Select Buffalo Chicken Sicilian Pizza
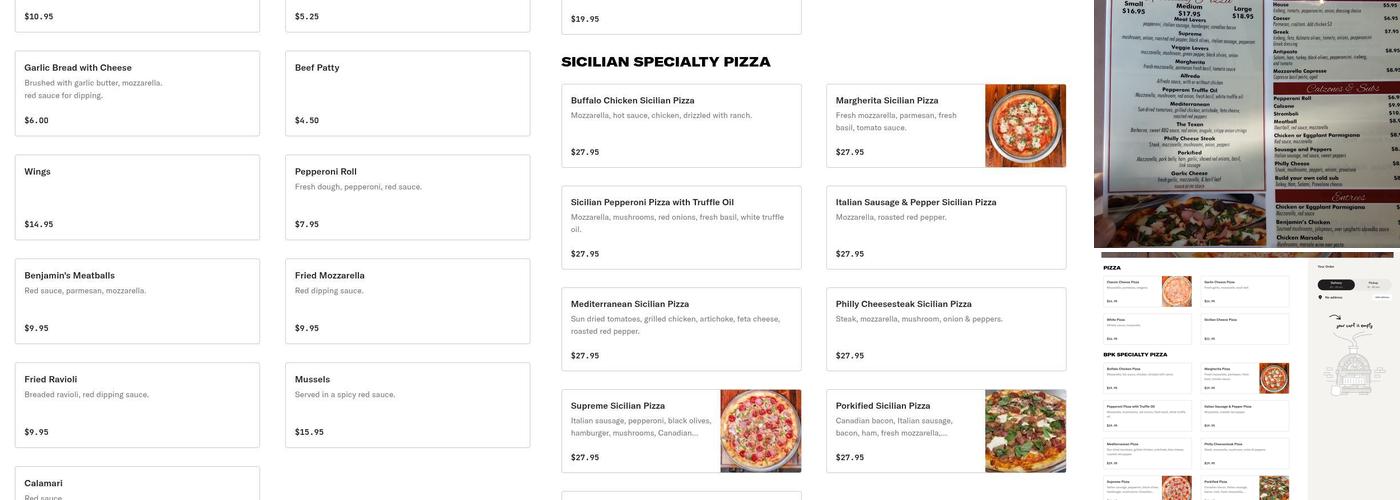 coord(681,125)
